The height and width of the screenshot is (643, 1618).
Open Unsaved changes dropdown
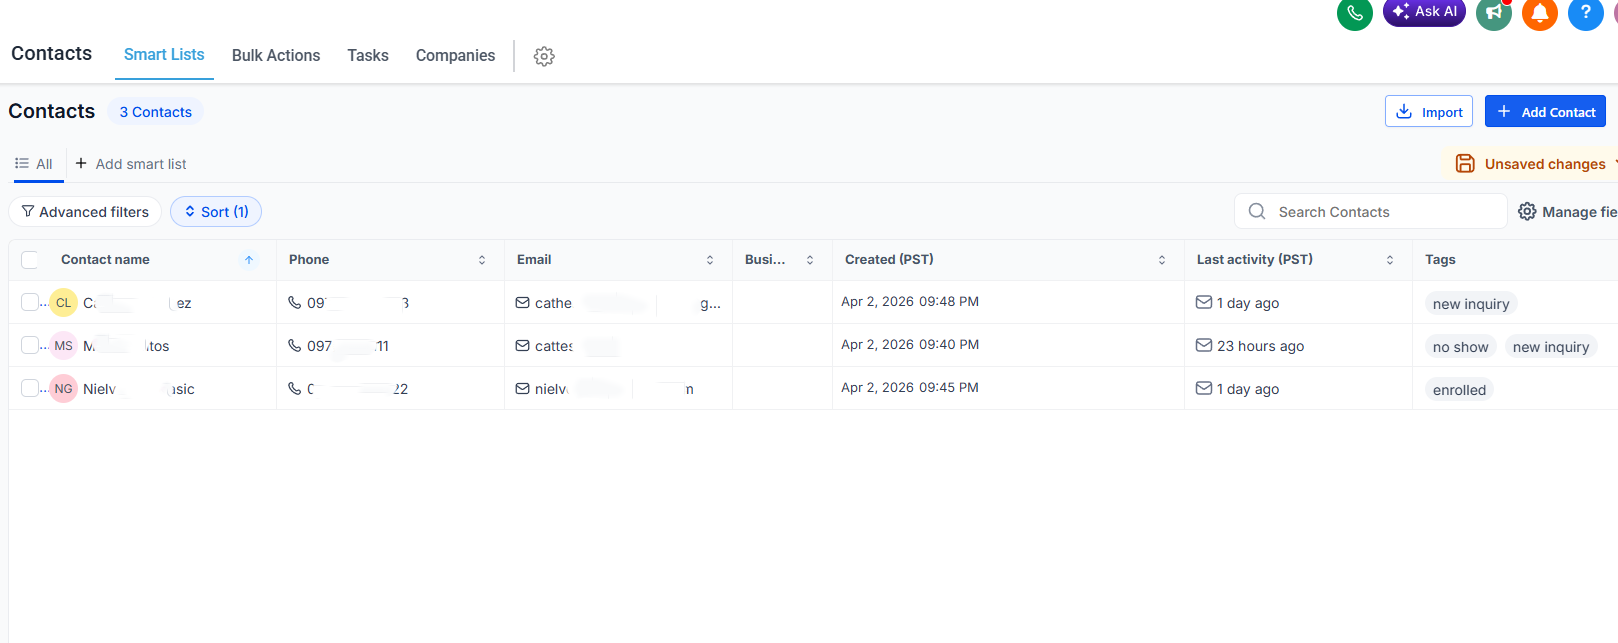1614,164
